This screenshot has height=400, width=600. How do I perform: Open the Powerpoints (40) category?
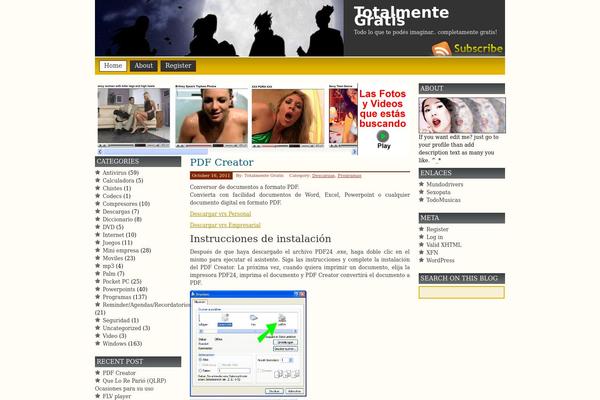click(125, 289)
